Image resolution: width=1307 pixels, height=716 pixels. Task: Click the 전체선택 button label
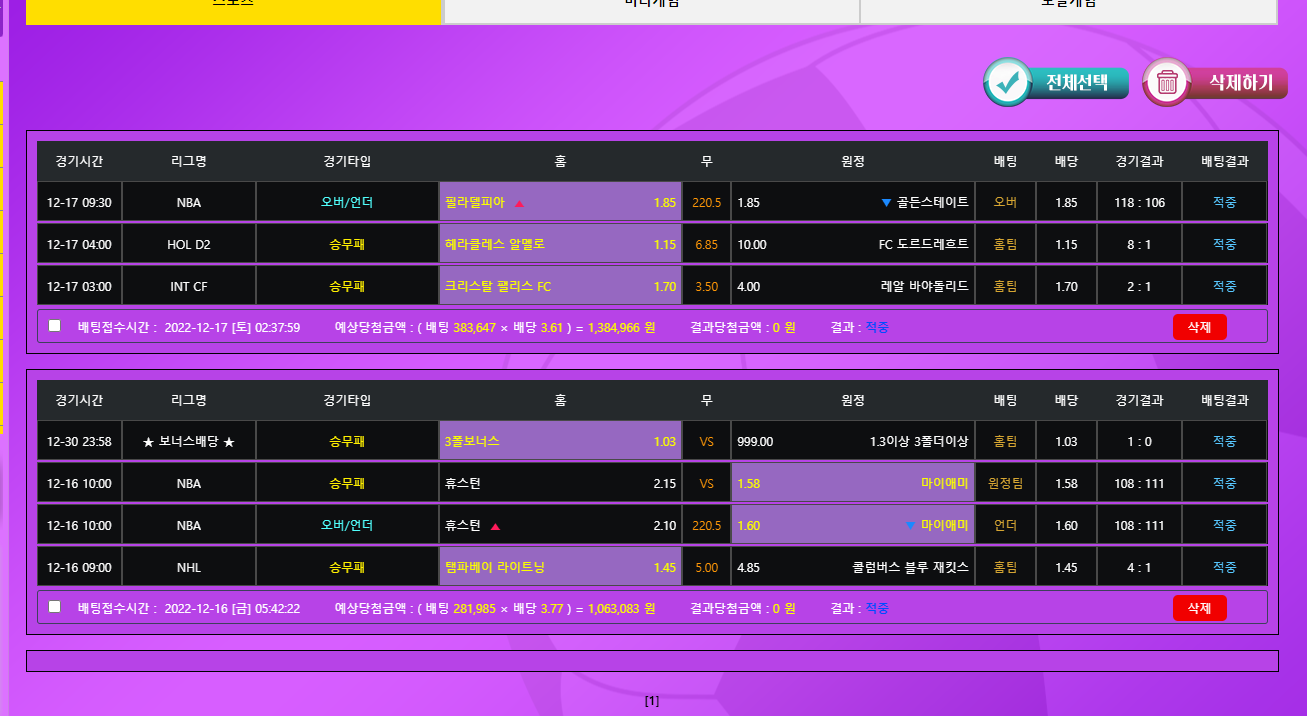point(1076,82)
